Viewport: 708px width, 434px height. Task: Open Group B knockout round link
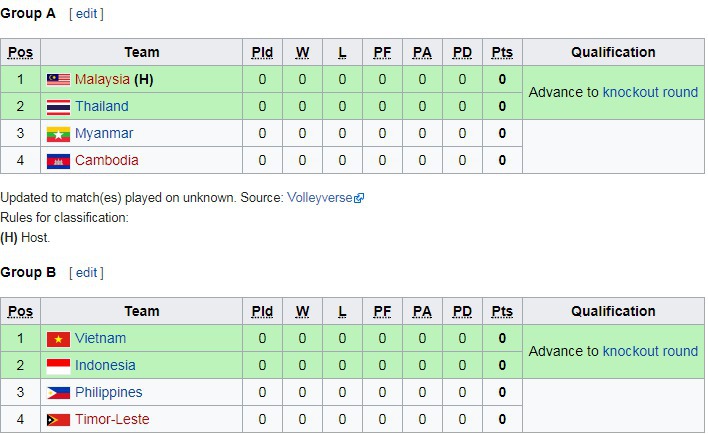click(x=650, y=351)
